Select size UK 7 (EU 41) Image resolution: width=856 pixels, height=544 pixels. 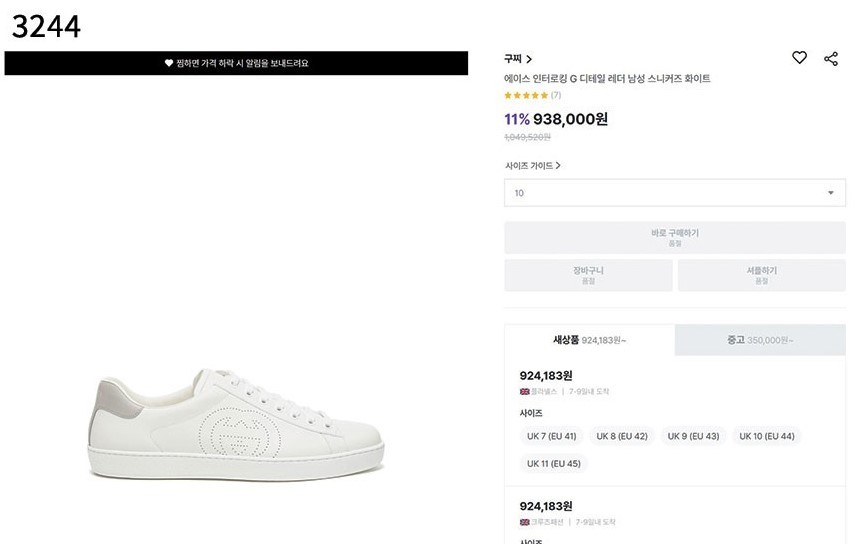coord(552,436)
